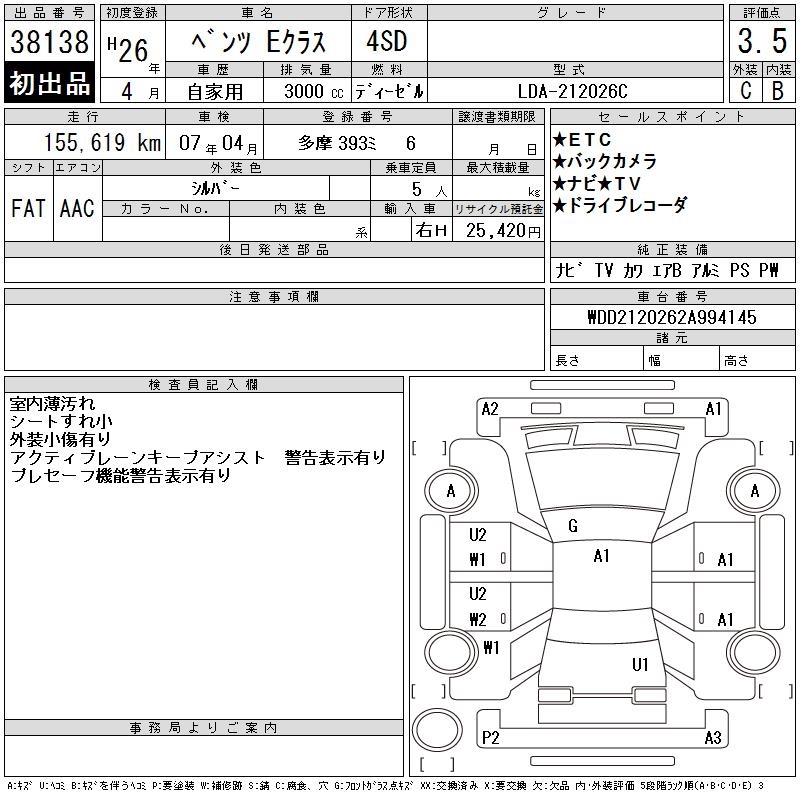Select the car name ベンツ Eクラス
Screen dimensions: 800x800
259,42
